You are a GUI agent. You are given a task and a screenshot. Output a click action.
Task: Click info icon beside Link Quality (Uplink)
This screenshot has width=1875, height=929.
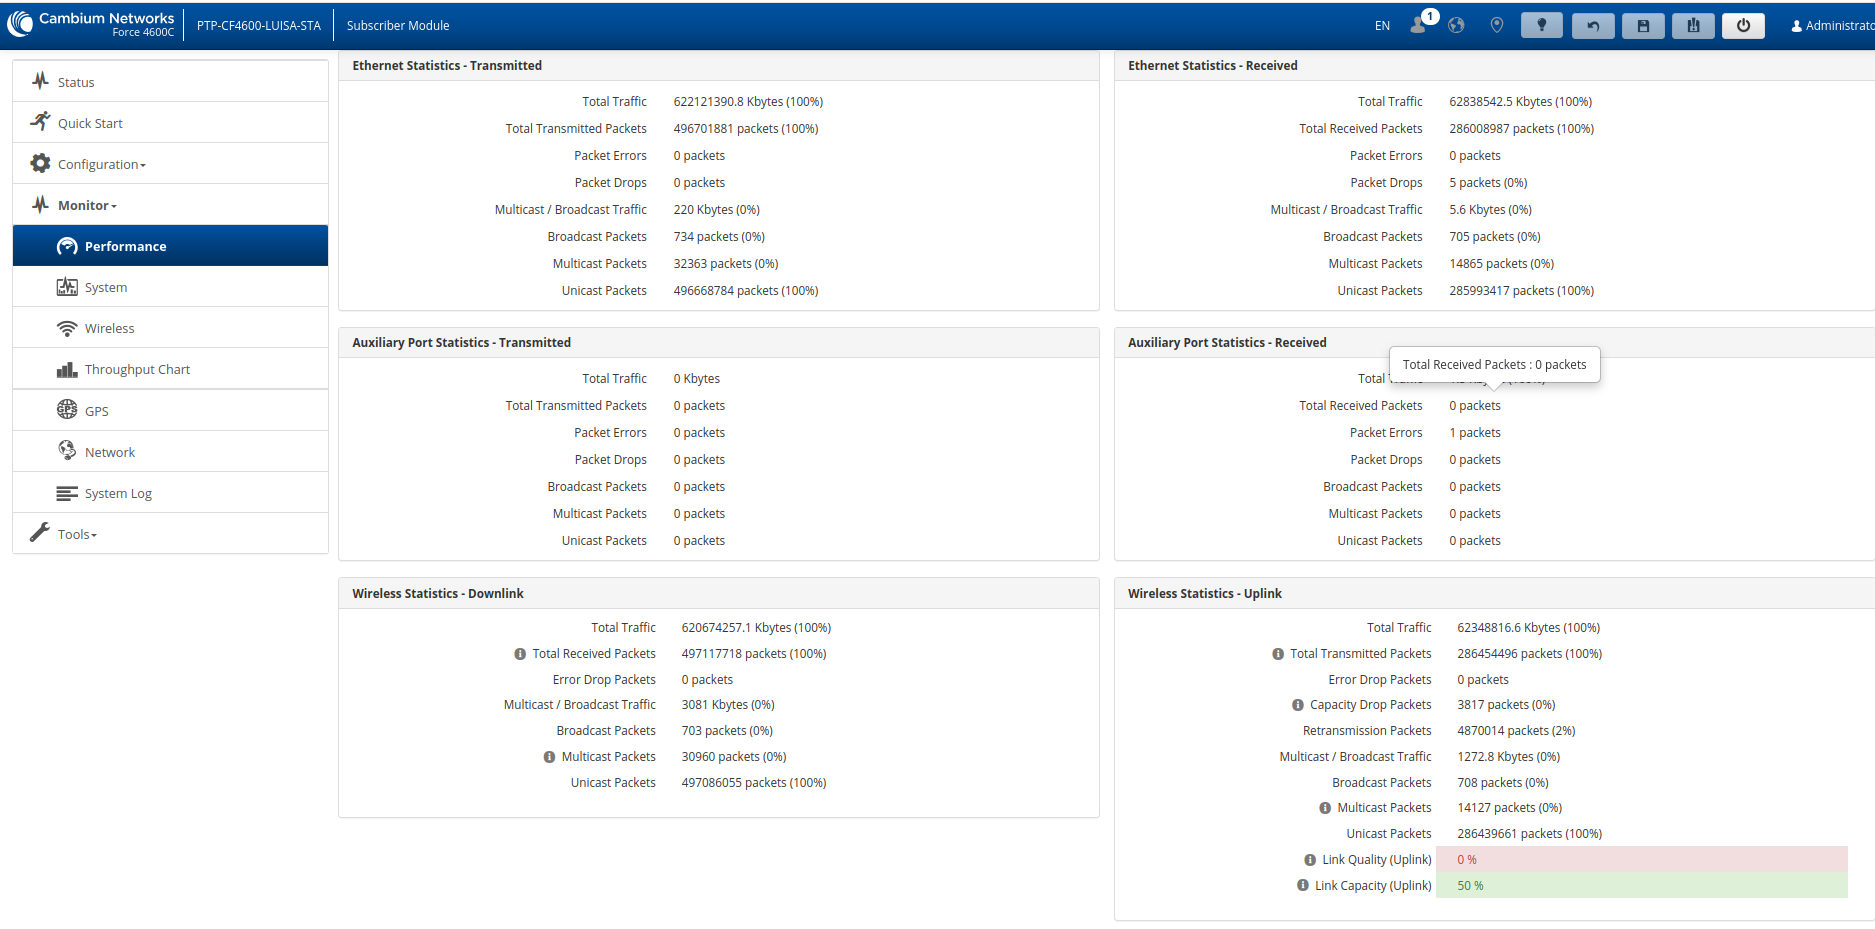pos(1310,860)
